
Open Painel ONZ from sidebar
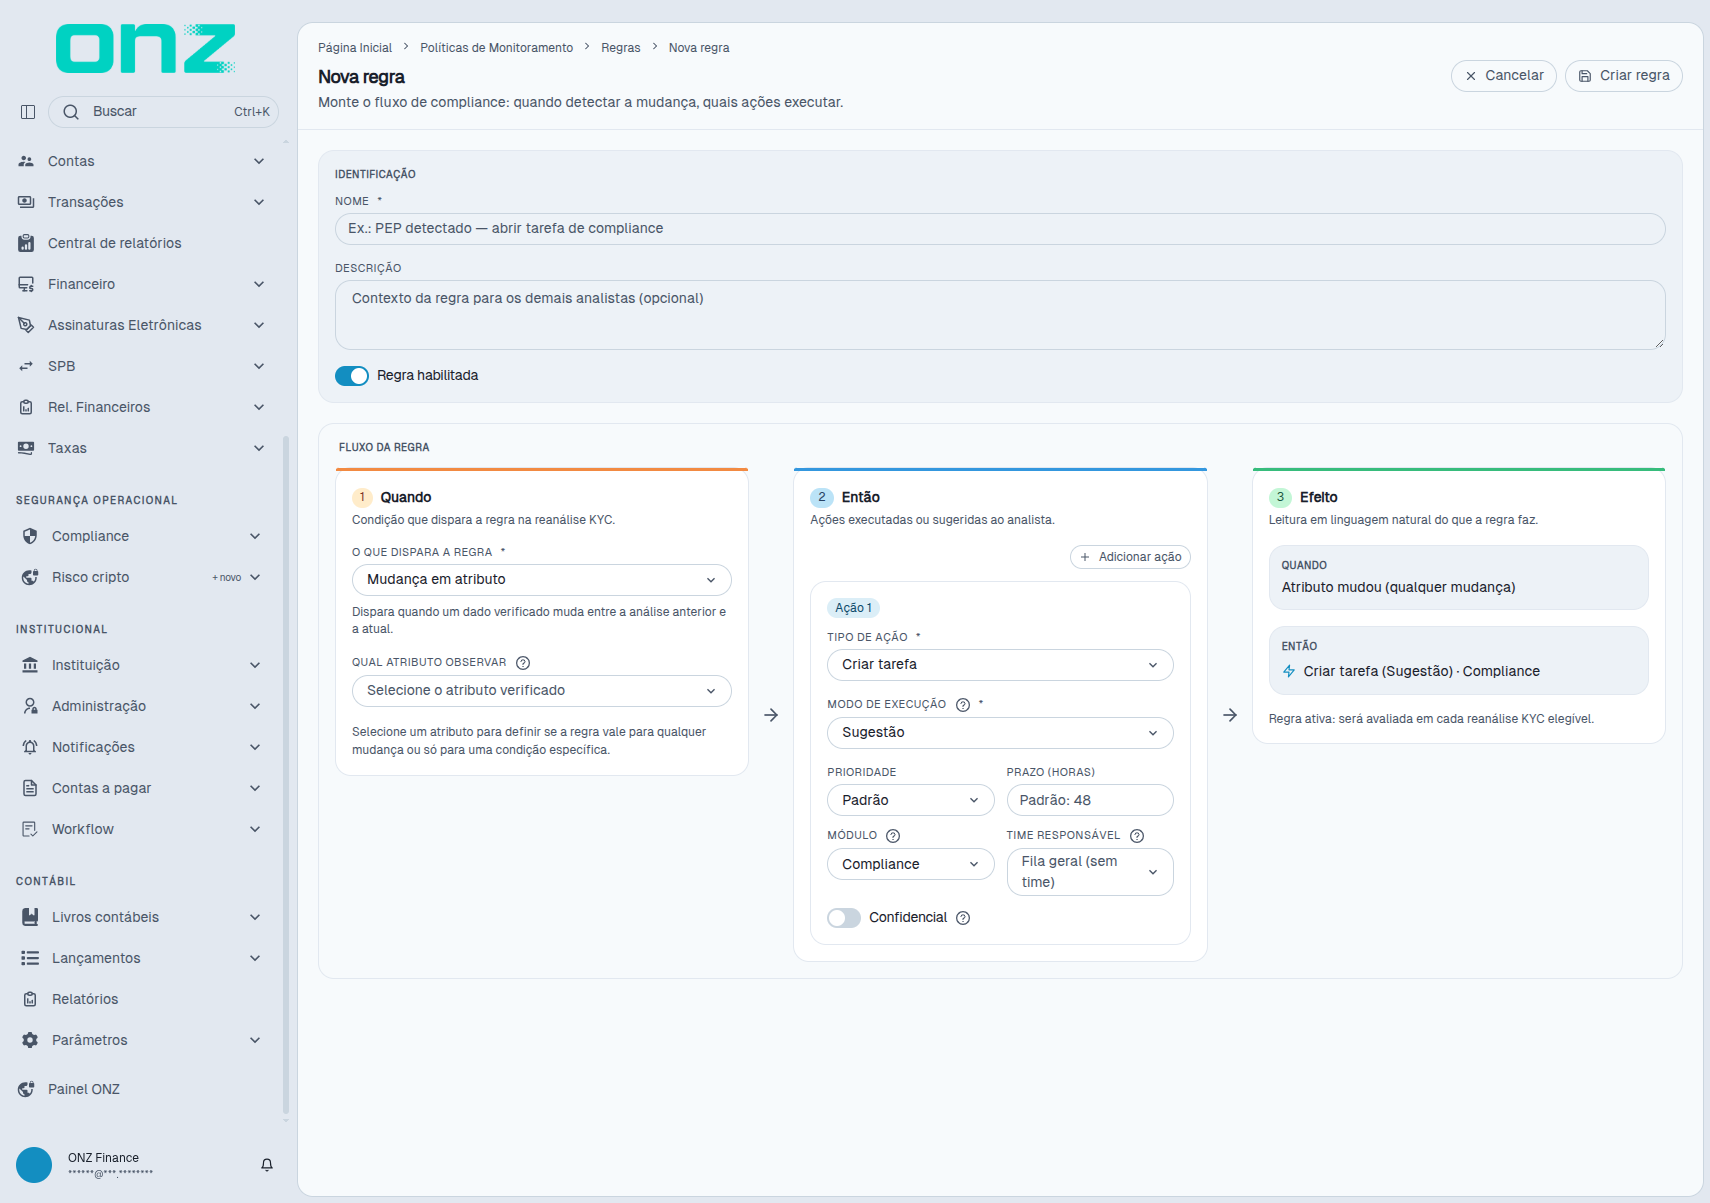(x=84, y=1089)
